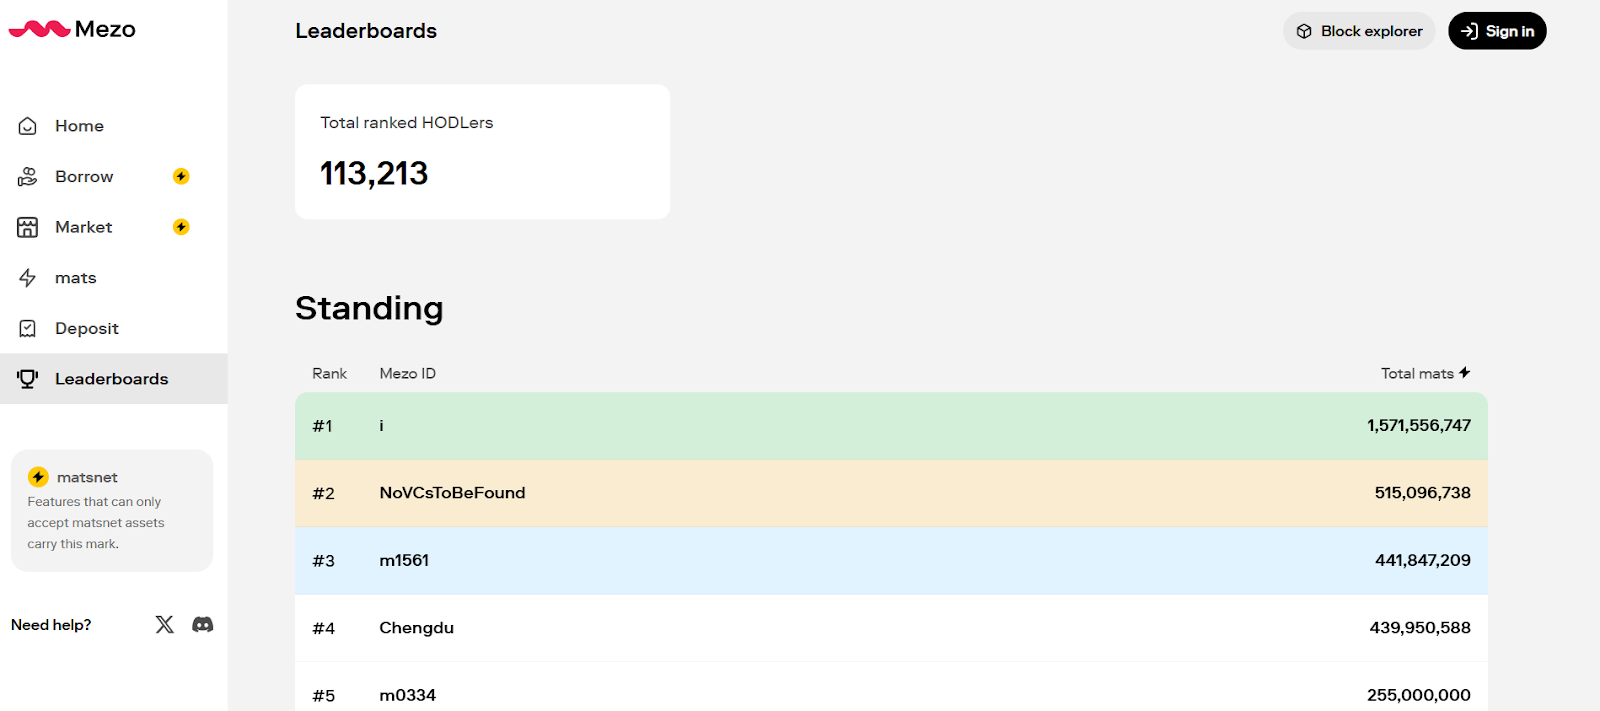This screenshot has height=711, width=1600.
Task: Click the 441,847,209 mats value
Action: (x=1422, y=560)
